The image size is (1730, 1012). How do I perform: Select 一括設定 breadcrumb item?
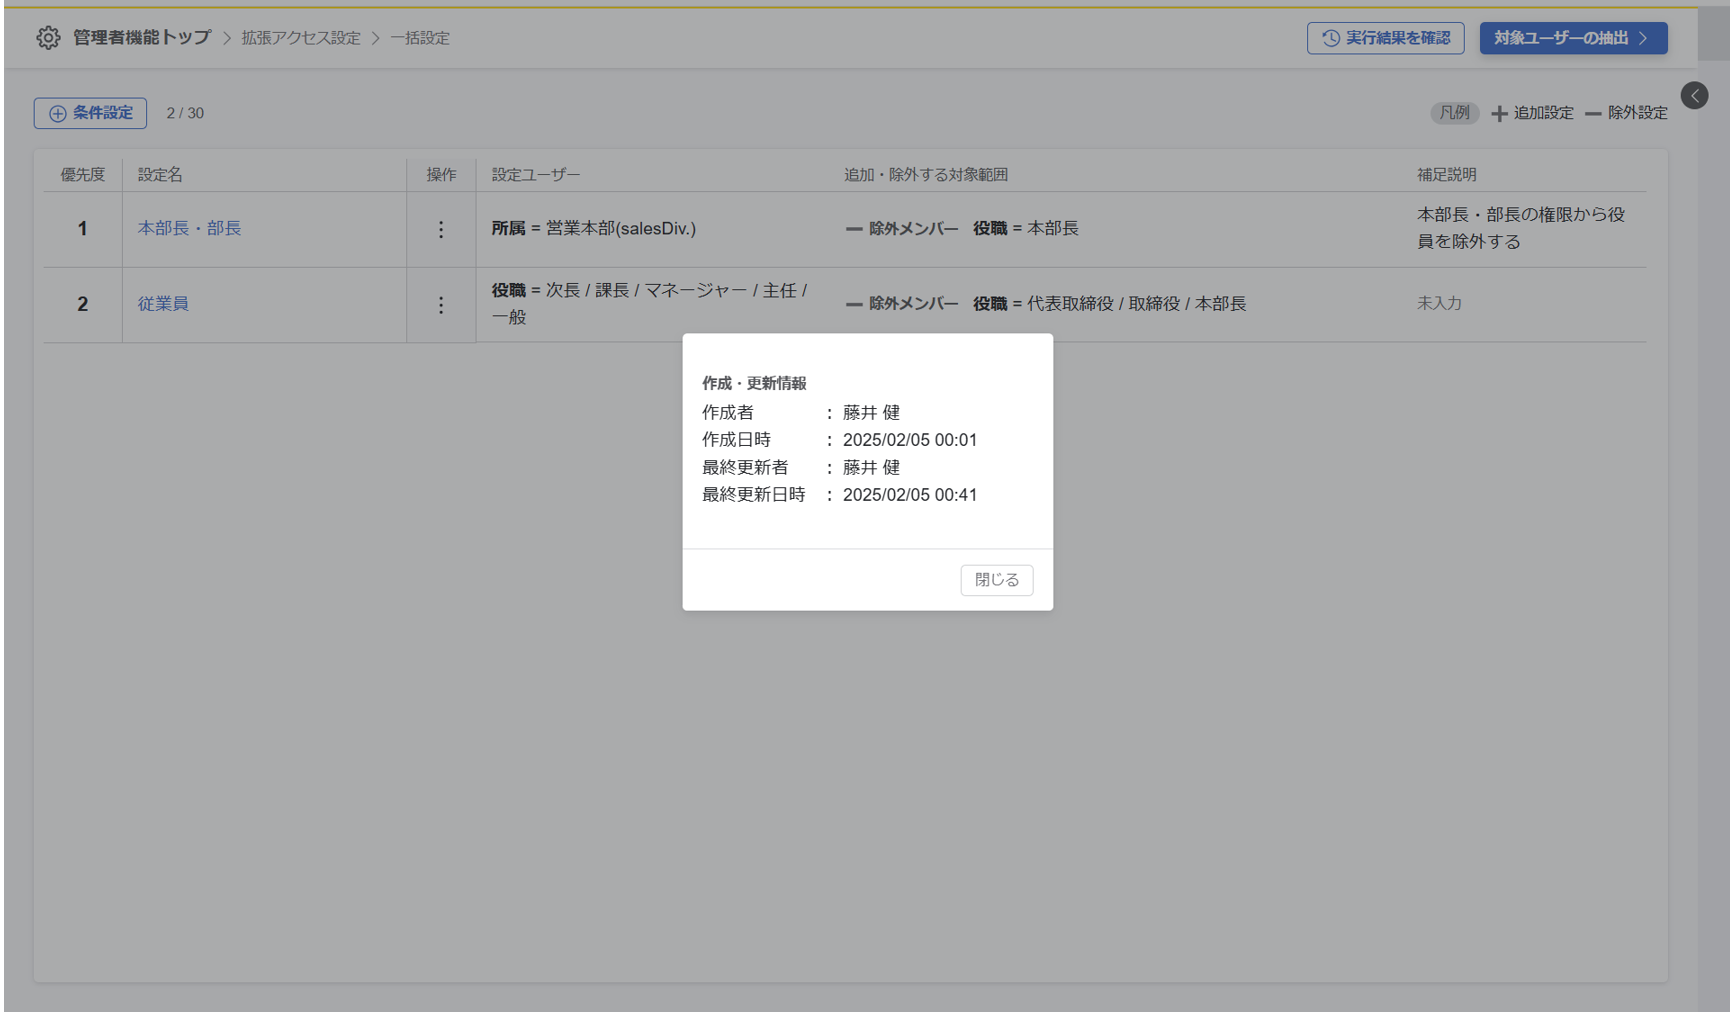click(419, 38)
